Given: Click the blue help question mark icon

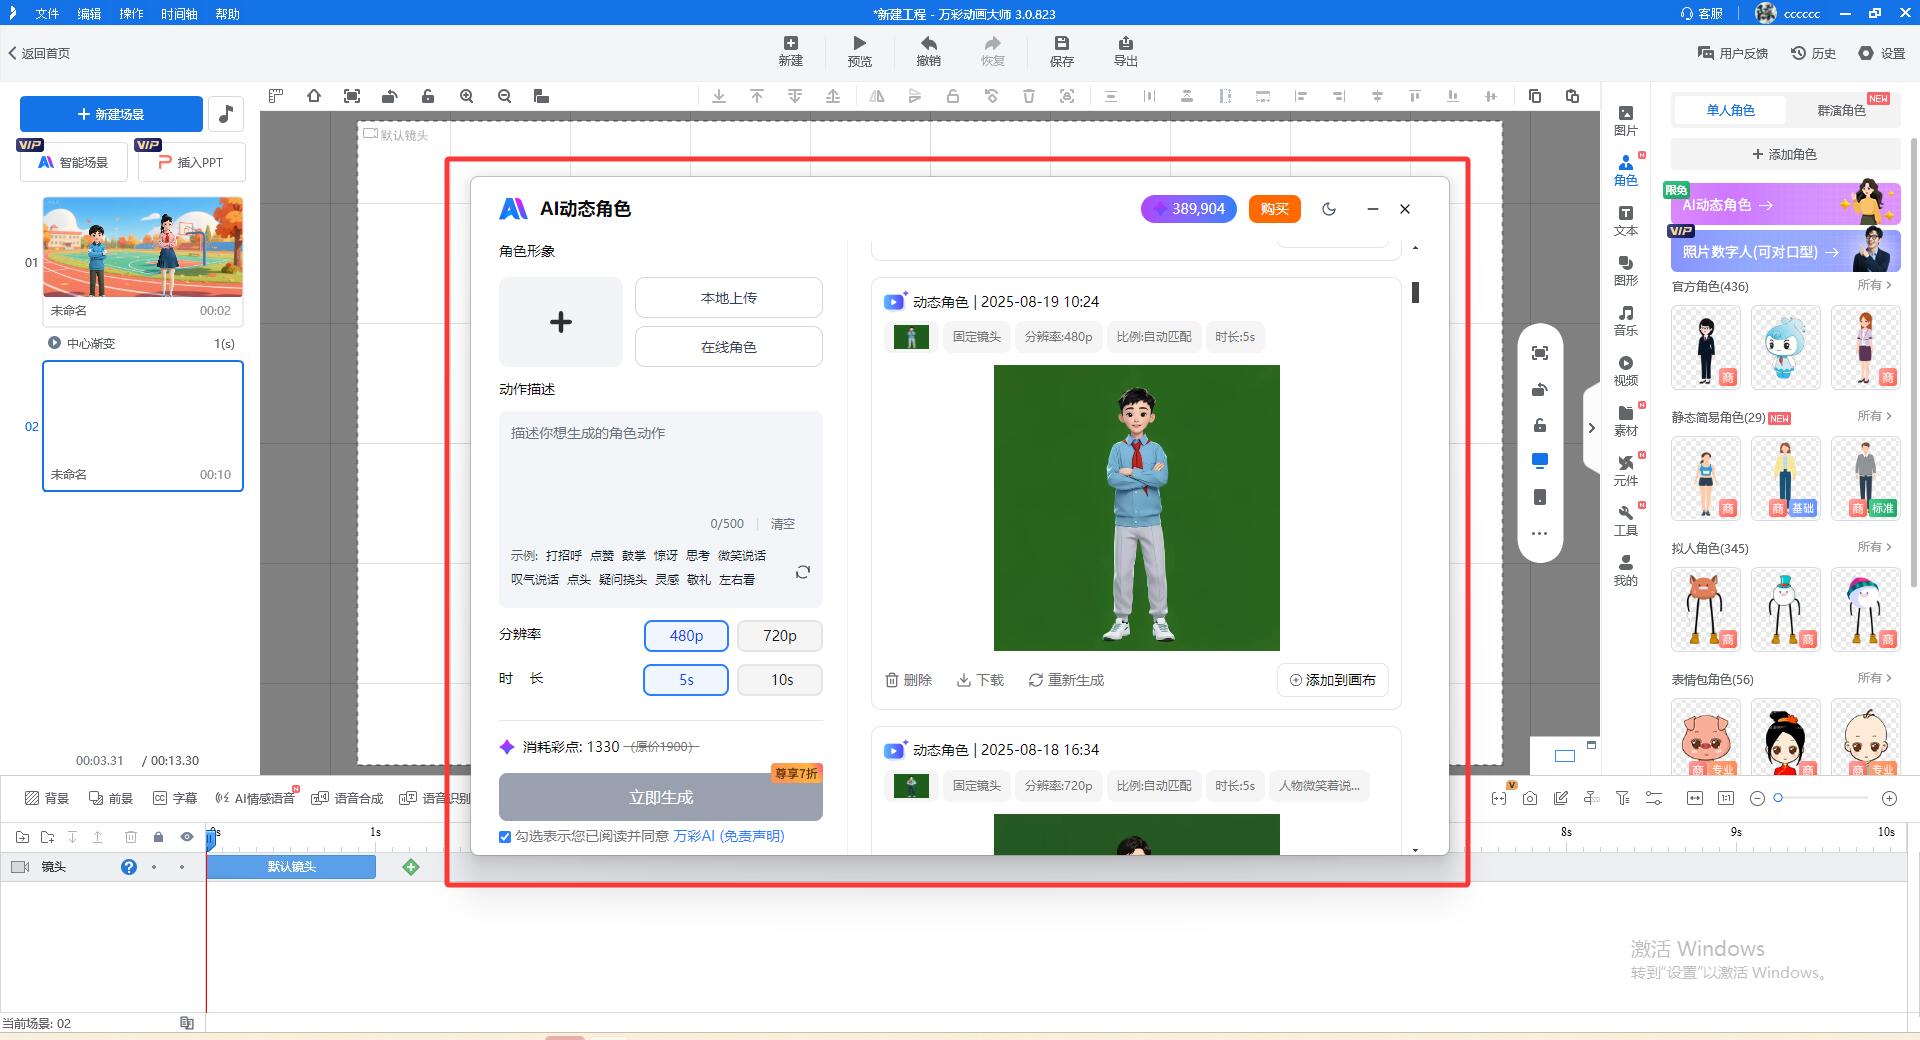Looking at the screenshot, I should coord(128,867).
